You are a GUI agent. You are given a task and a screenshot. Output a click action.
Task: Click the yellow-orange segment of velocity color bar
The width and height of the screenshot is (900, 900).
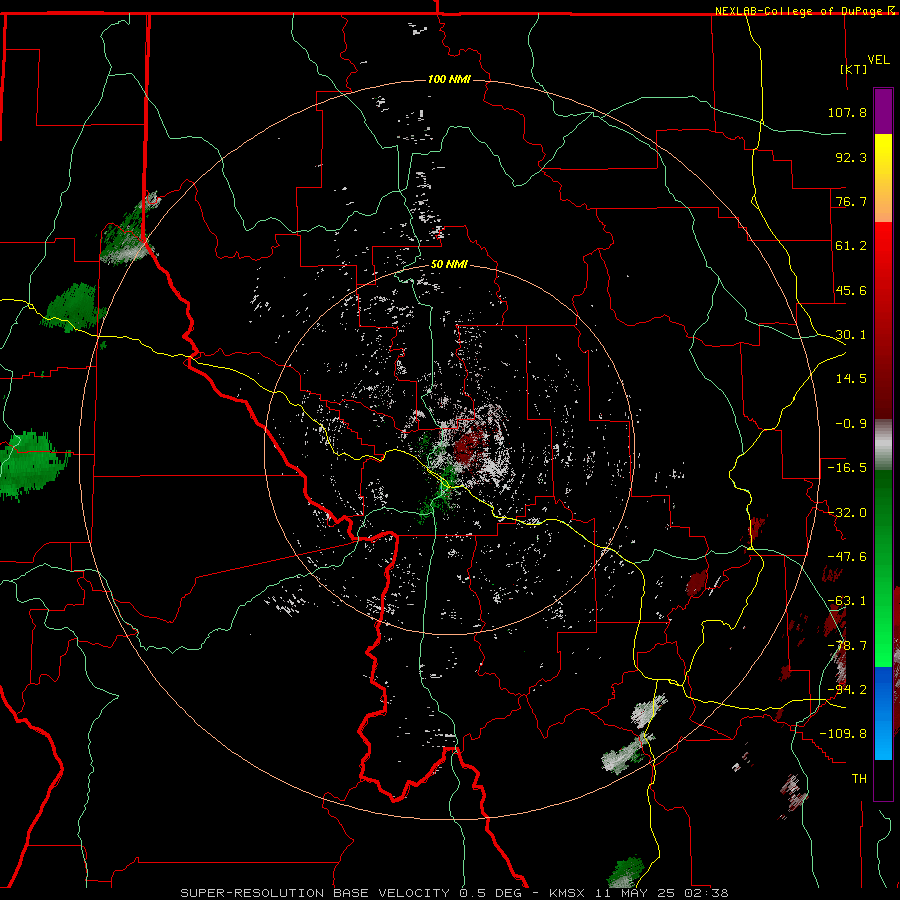pyautogui.click(x=883, y=178)
